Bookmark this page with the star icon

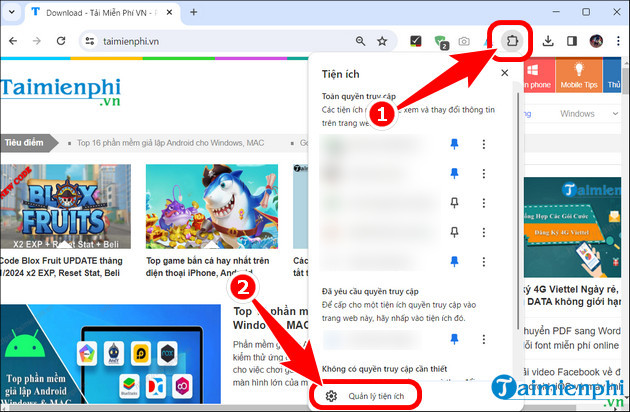coord(382,41)
